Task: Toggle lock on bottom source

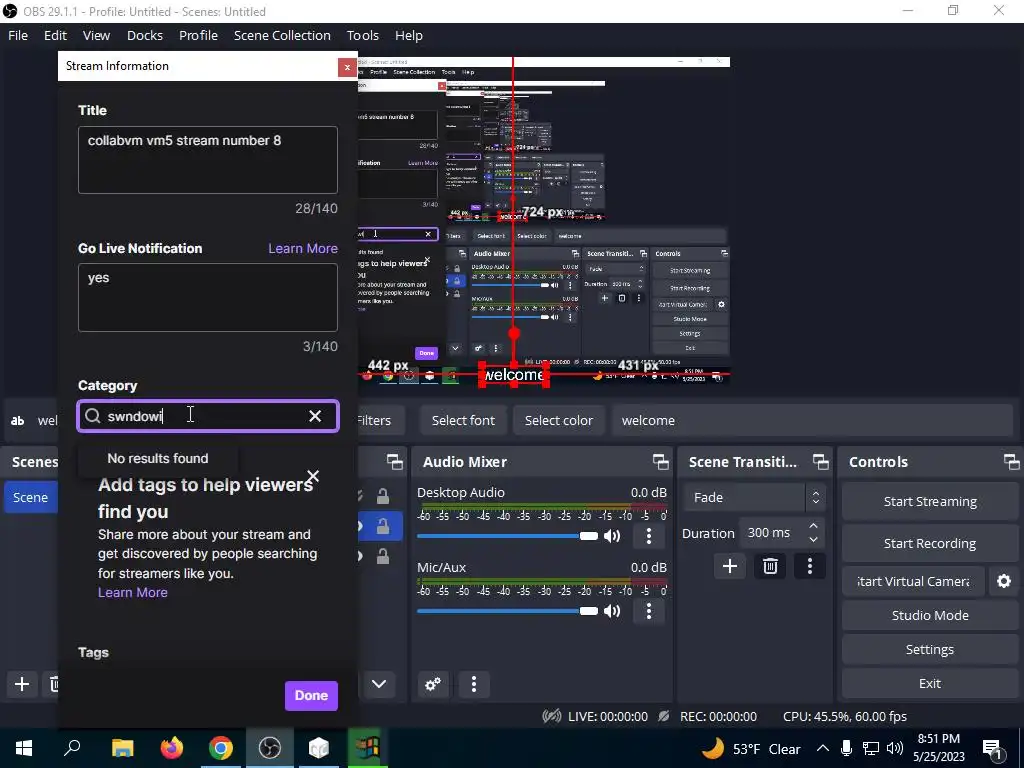Action: 383,556
